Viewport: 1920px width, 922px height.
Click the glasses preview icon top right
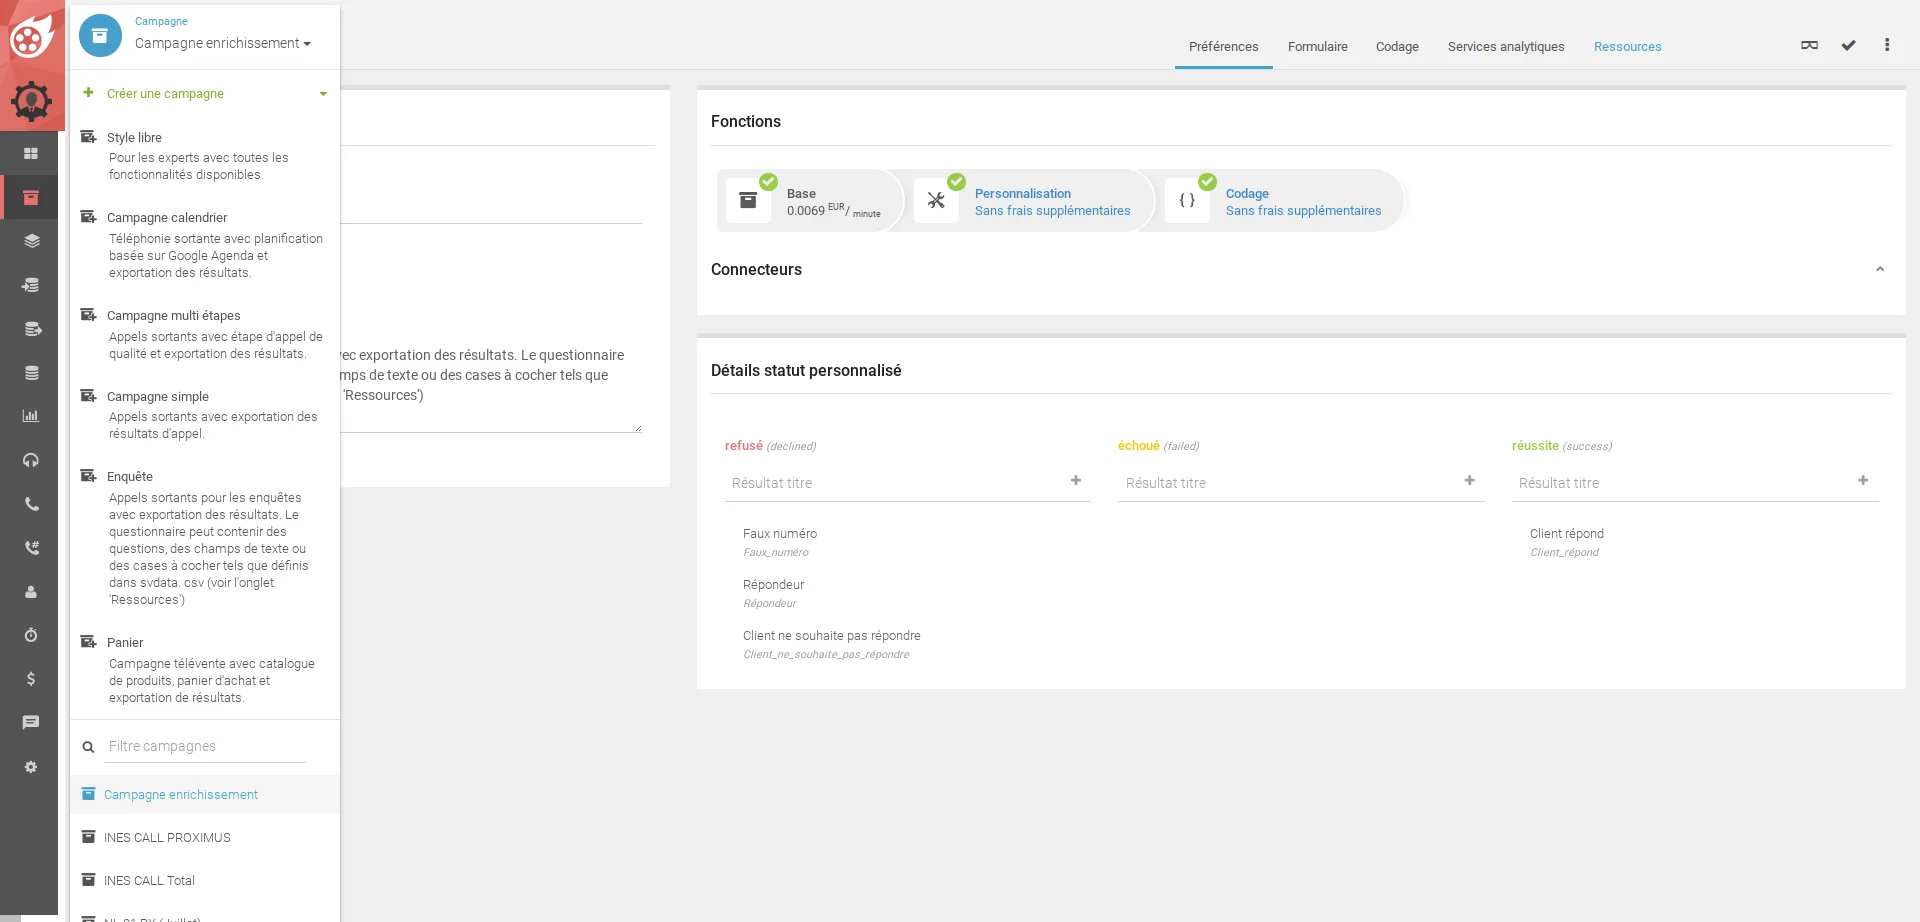[1809, 45]
